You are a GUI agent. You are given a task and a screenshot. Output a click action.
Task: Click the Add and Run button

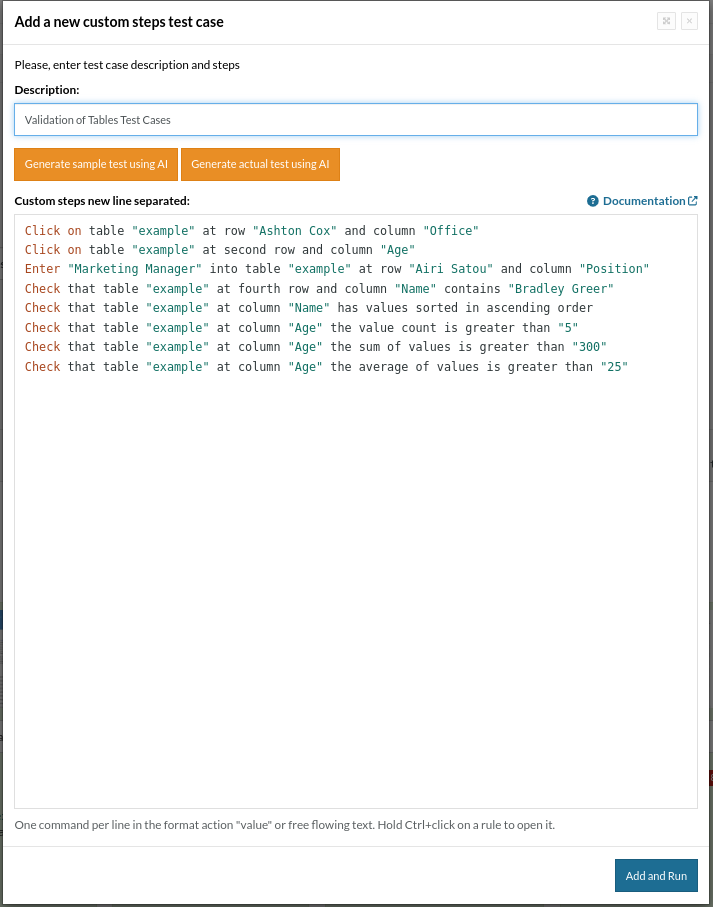coord(656,876)
